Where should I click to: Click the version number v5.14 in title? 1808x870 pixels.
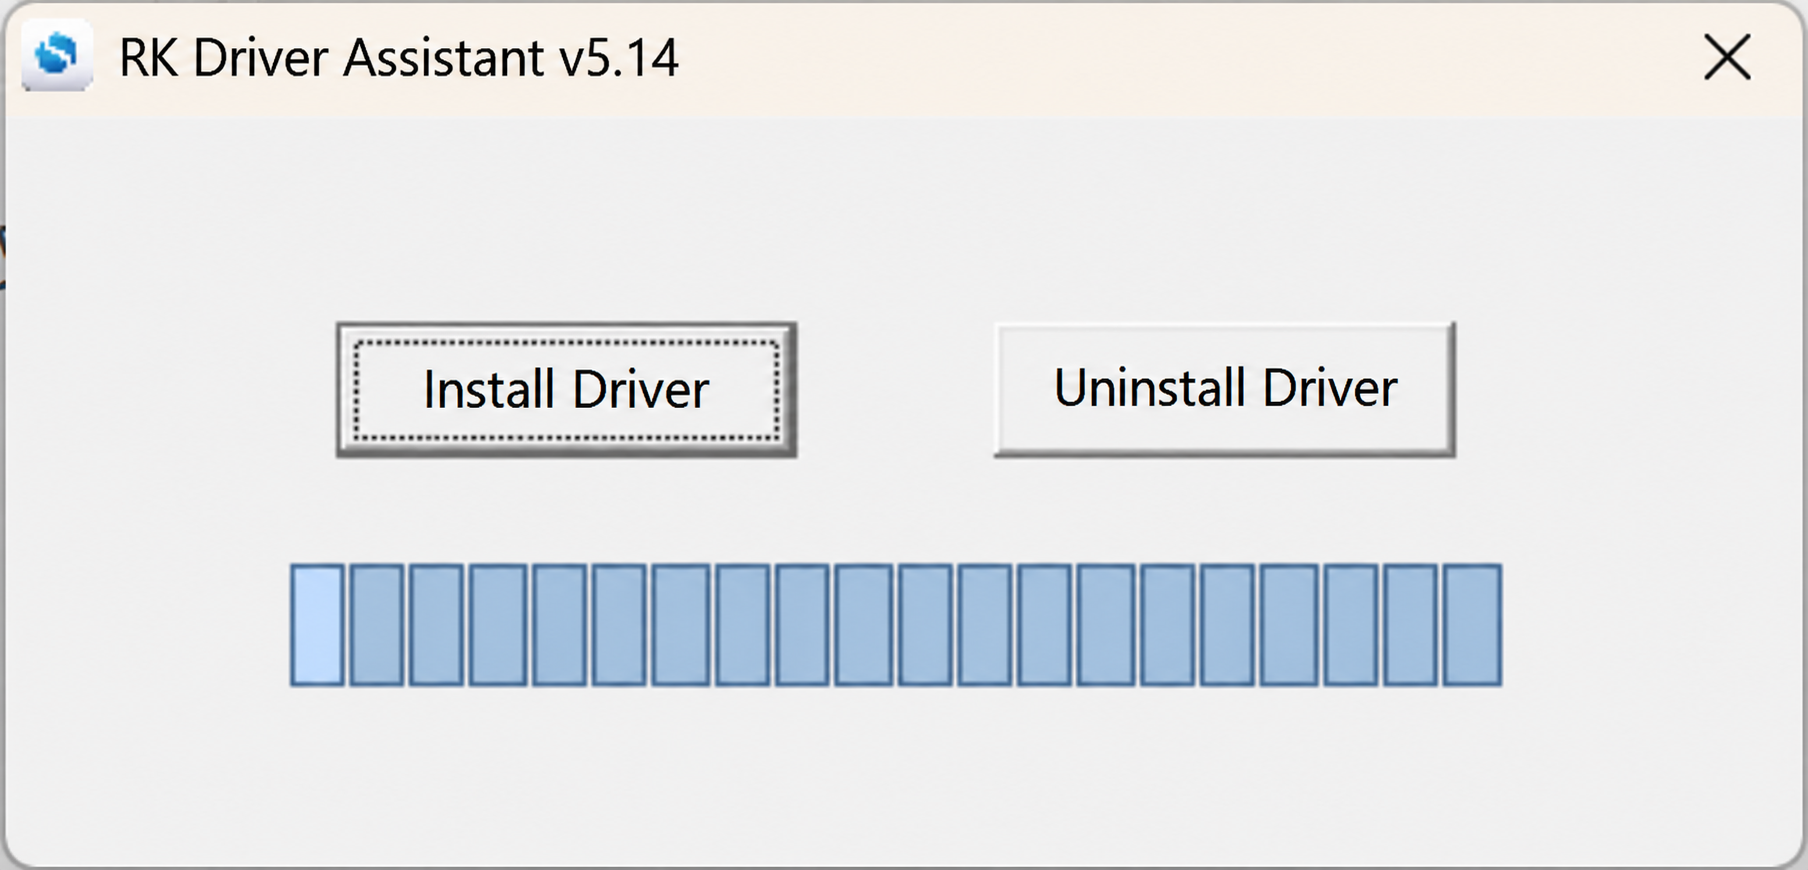pos(619,58)
